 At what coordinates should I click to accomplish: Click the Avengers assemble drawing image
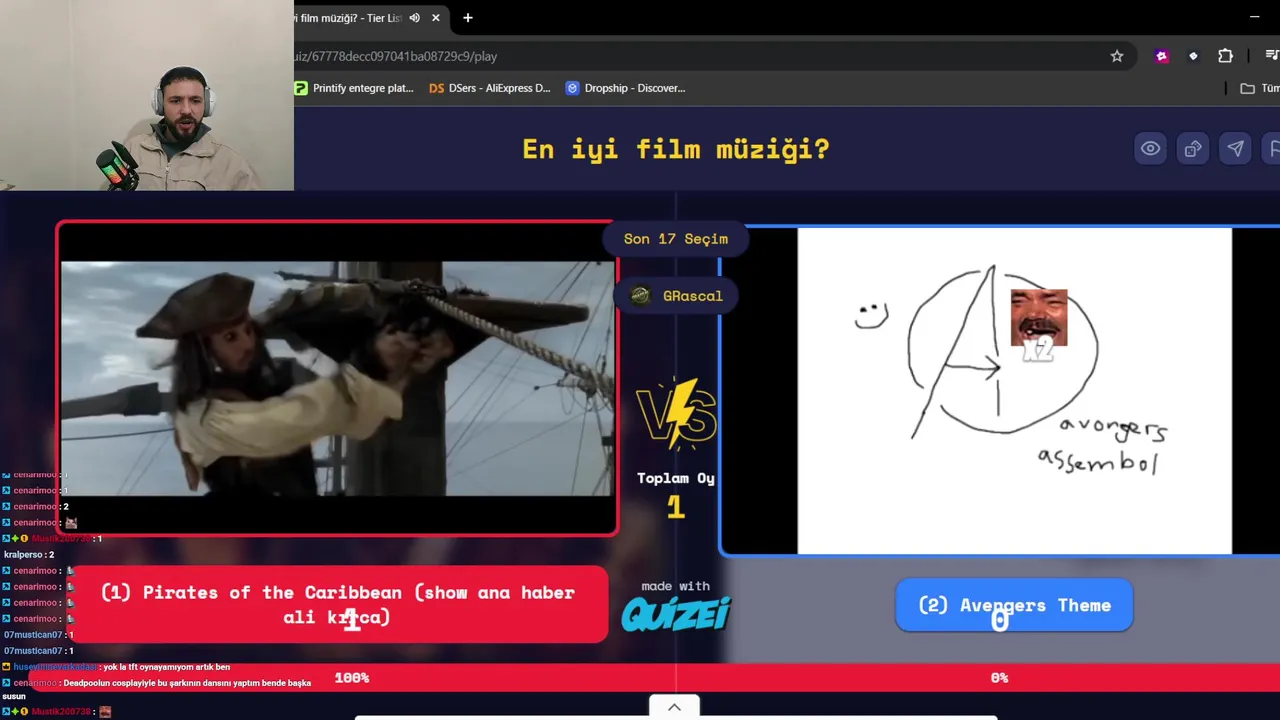pos(1014,391)
